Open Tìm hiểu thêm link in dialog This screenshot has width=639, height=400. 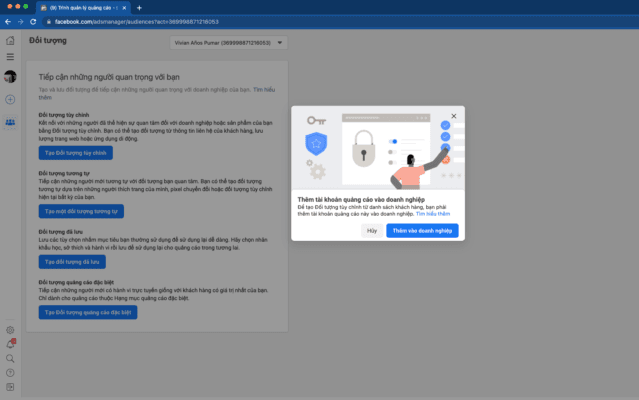point(433,214)
